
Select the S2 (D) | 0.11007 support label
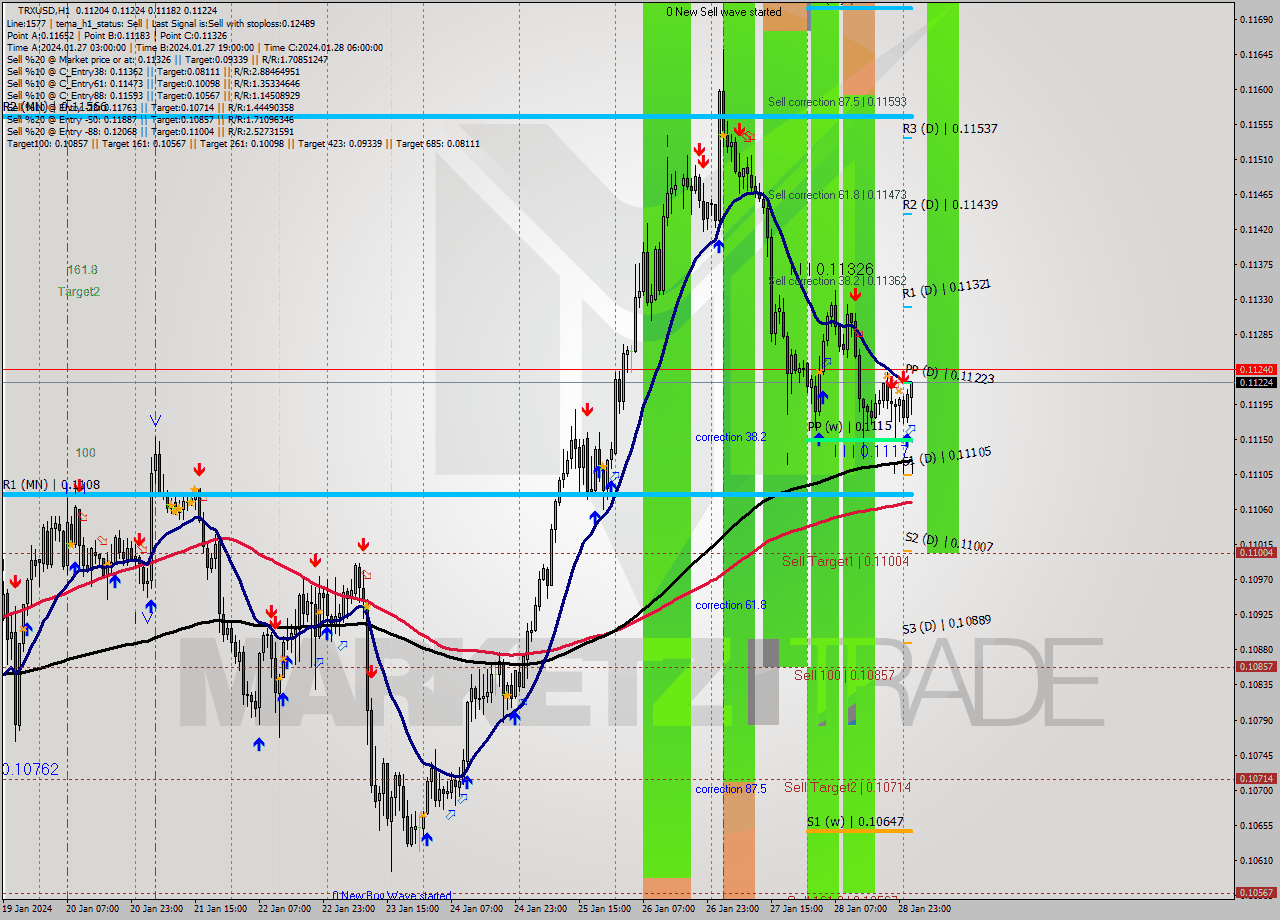(948, 541)
